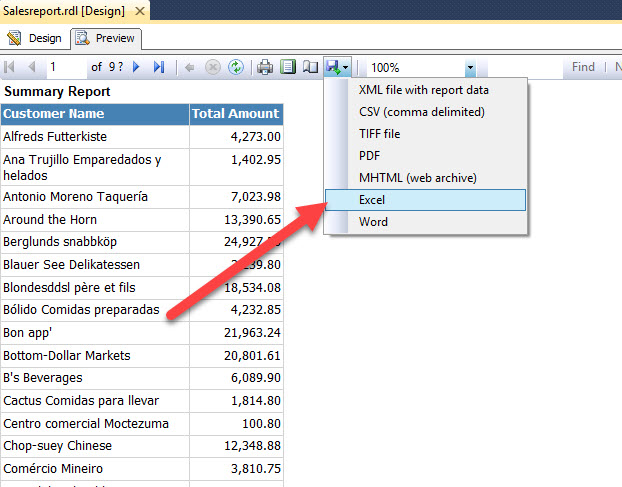Go to the first report page
The width and height of the screenshot is (622, 487).
[9, 67]
